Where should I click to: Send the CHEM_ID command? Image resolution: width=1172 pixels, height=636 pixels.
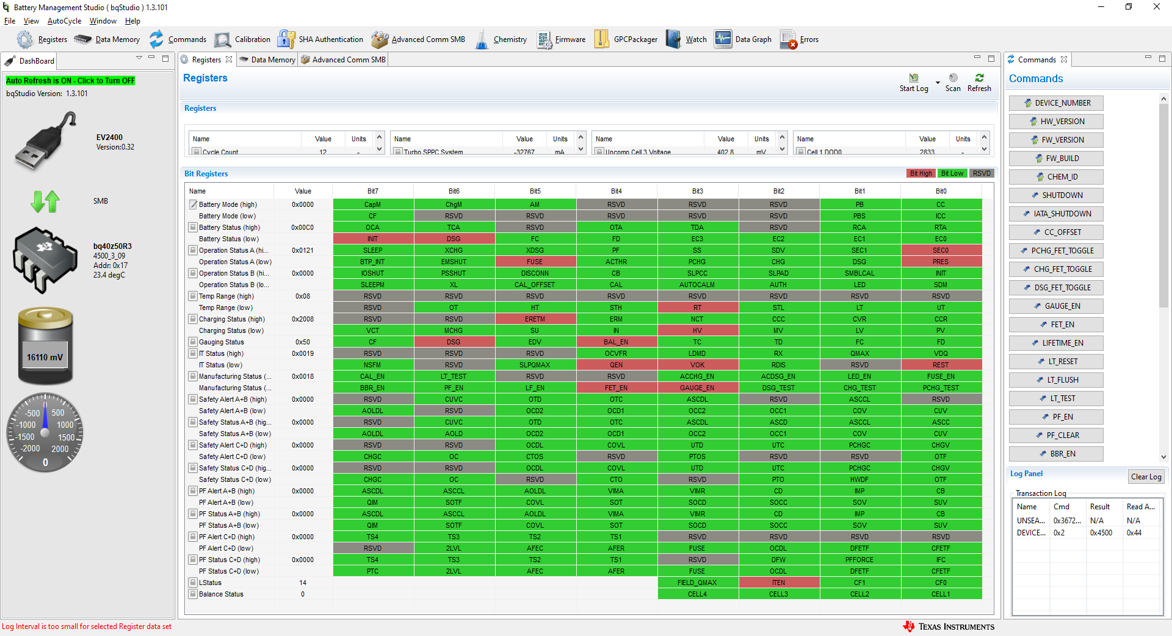point(1056,177)
